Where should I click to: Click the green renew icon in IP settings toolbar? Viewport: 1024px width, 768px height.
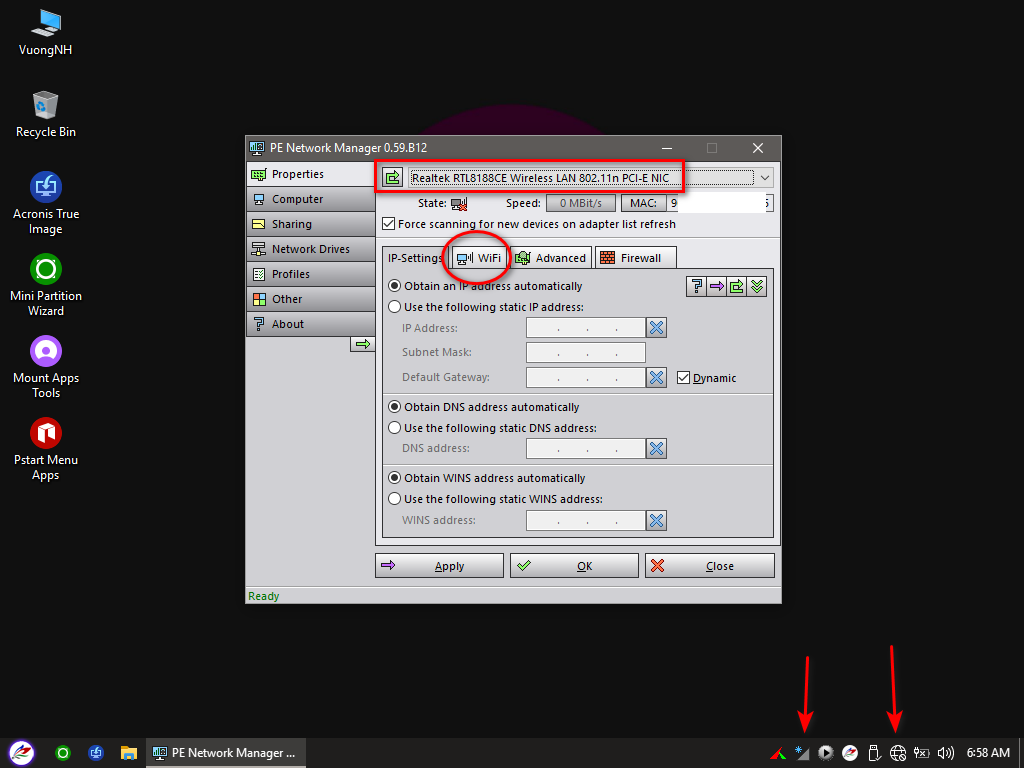[x=737, y=286]
